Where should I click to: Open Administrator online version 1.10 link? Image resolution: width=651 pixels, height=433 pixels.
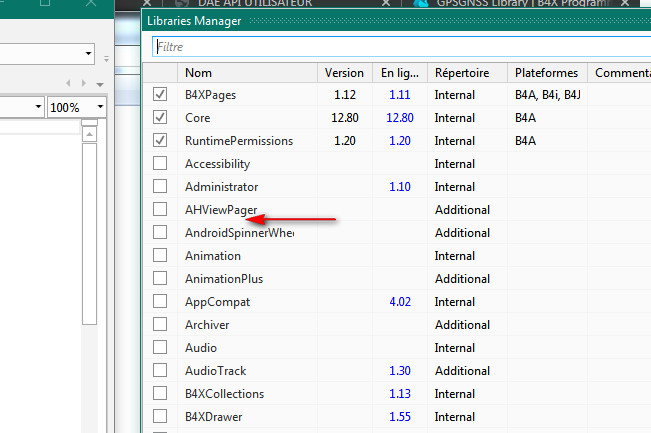[400, 187]
